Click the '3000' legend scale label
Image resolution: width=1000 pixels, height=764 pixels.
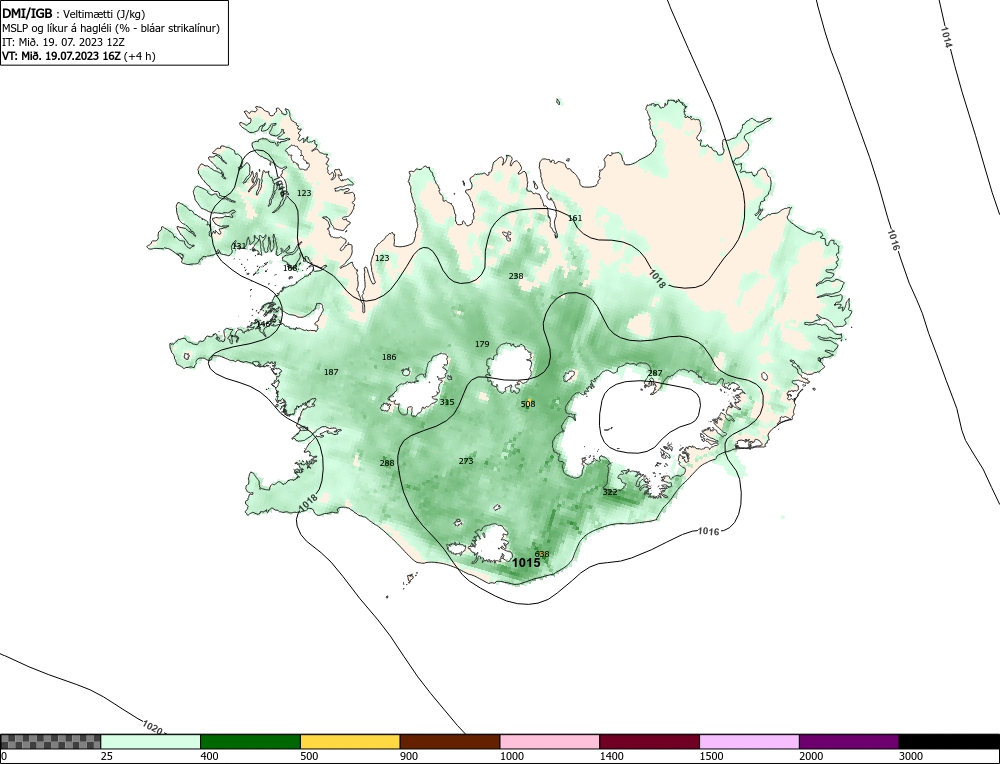pos(911,756)
